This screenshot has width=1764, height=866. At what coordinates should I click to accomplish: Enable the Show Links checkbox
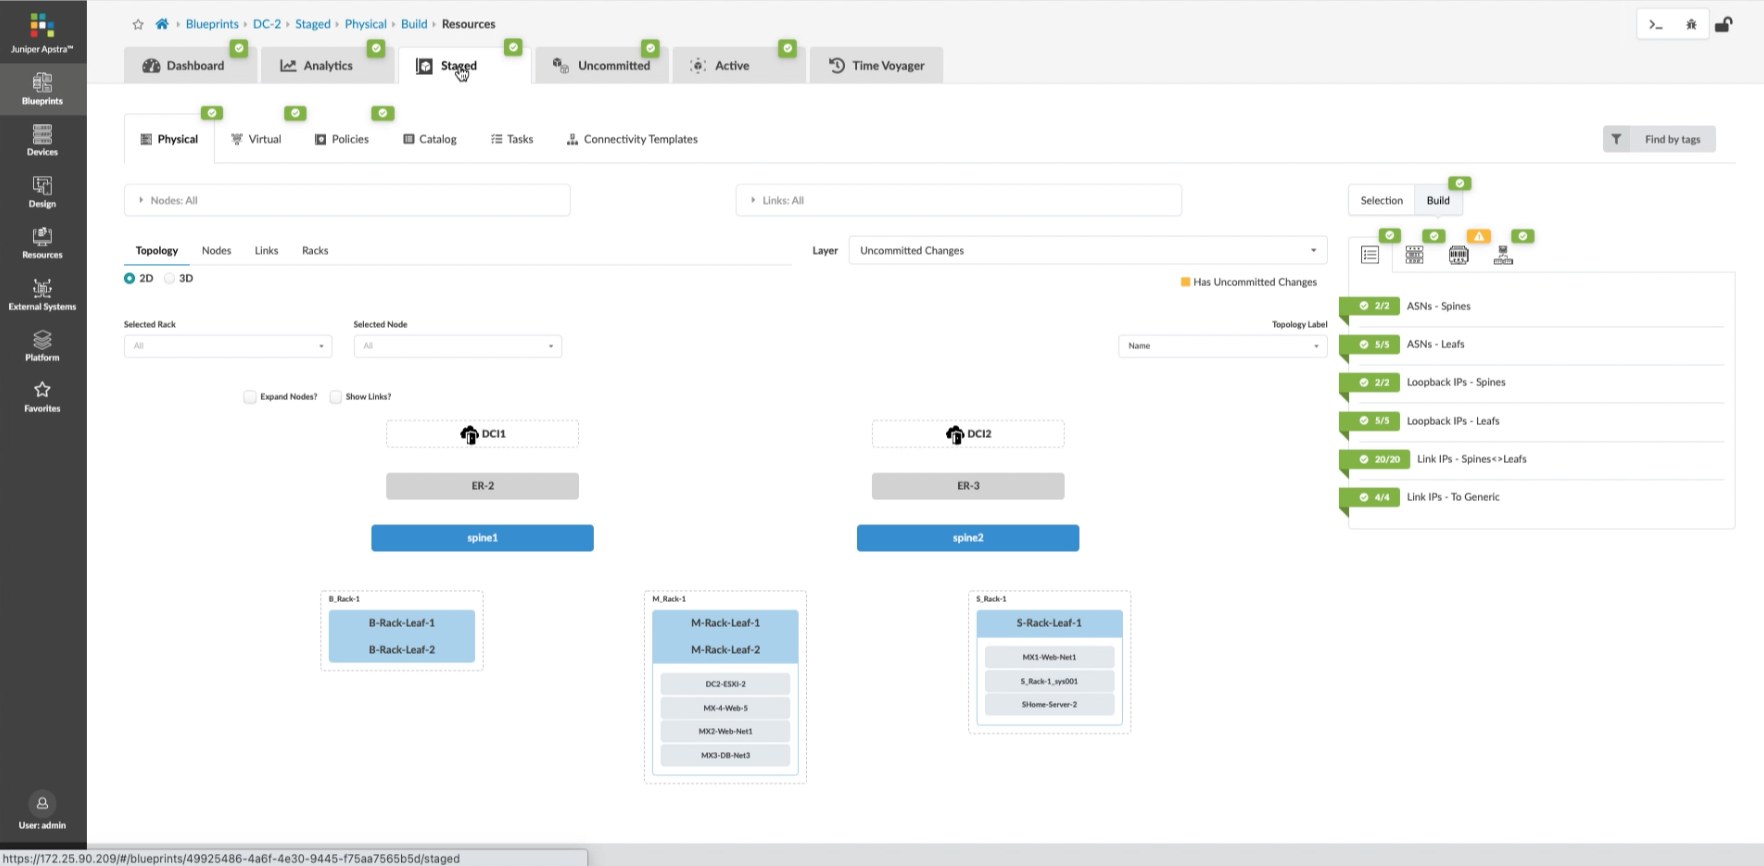click(336, 397)
